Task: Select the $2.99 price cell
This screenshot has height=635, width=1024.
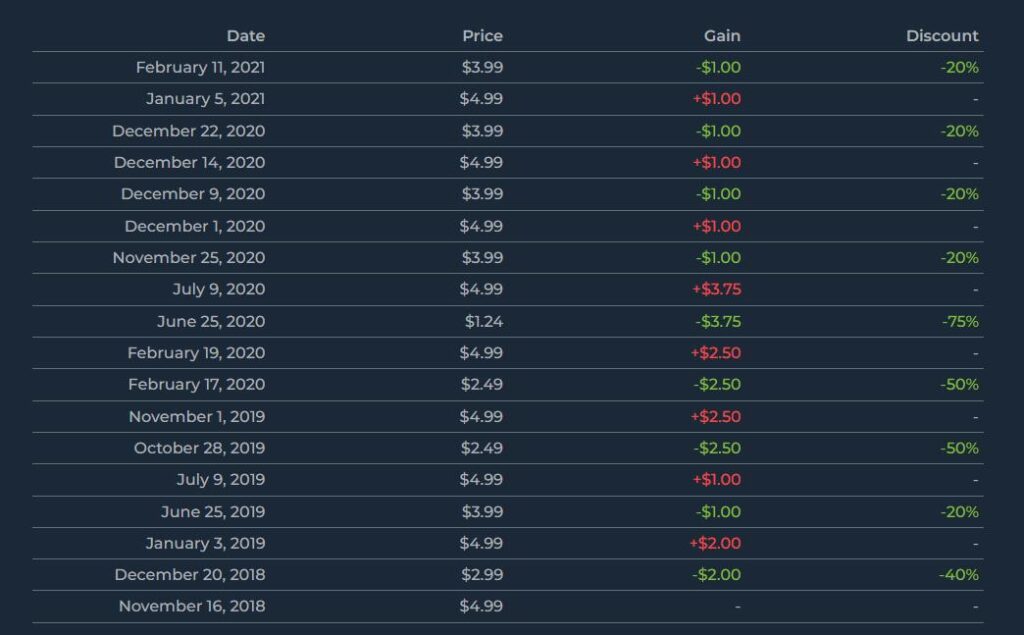Action: (482, 575)
